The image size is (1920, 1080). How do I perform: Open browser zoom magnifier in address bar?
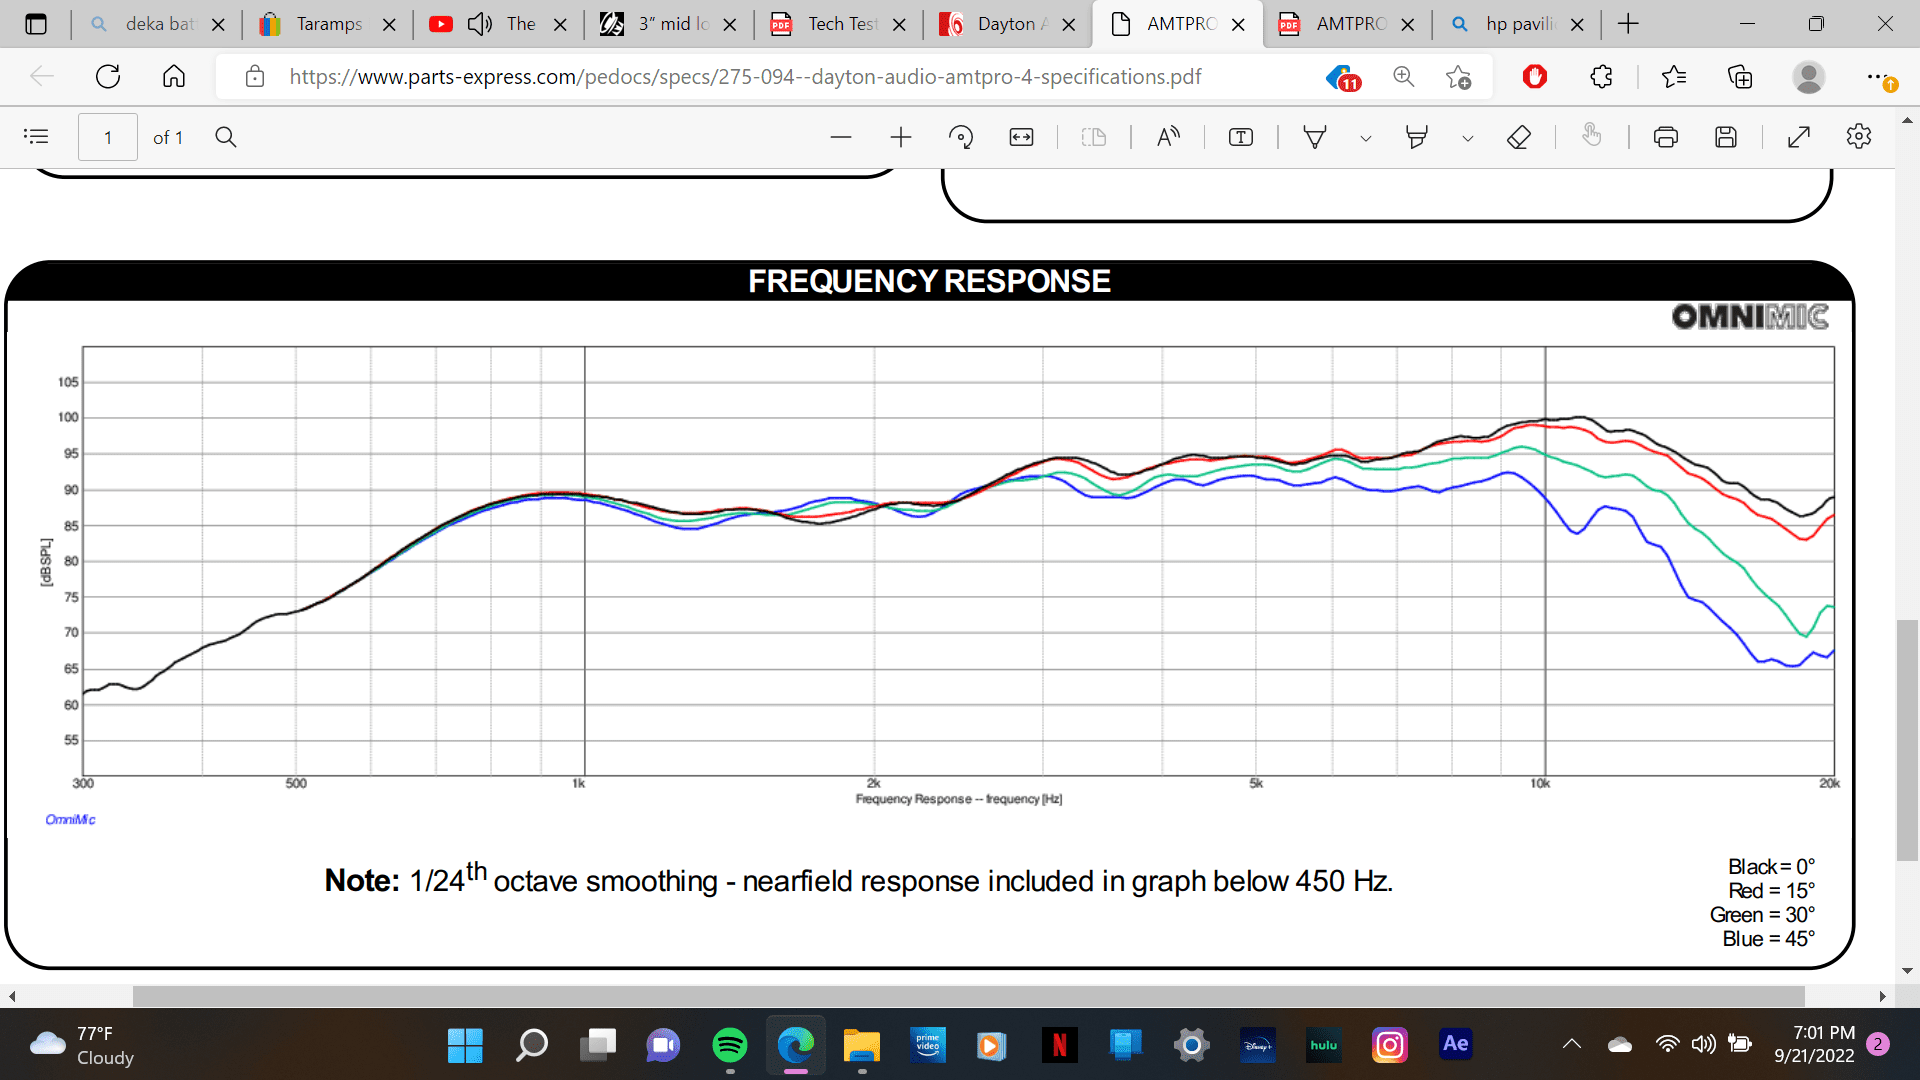[1404, 76]
